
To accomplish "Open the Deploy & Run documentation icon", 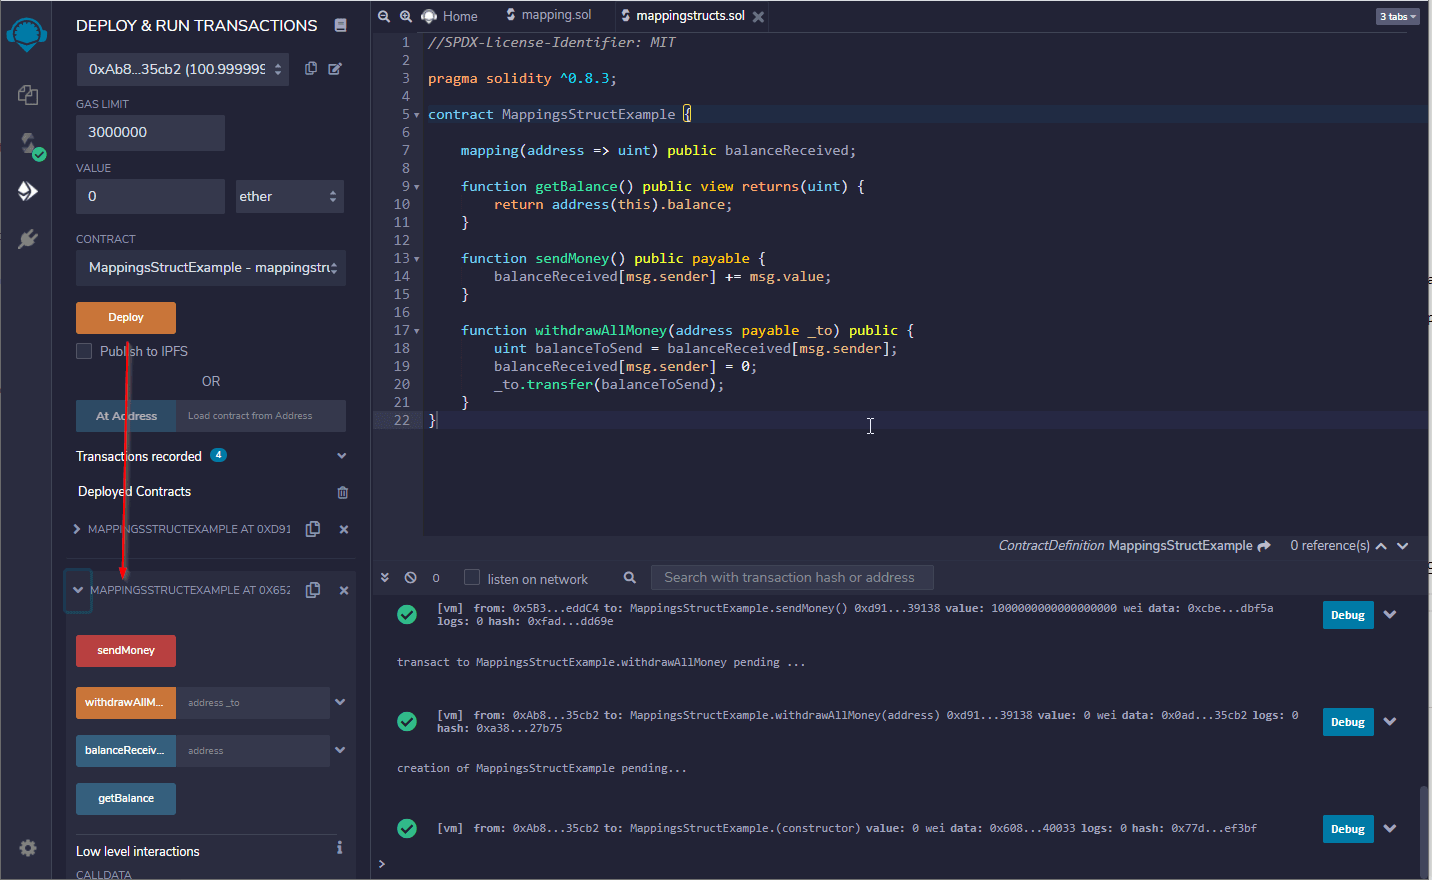I will click(x=340, y=25).
